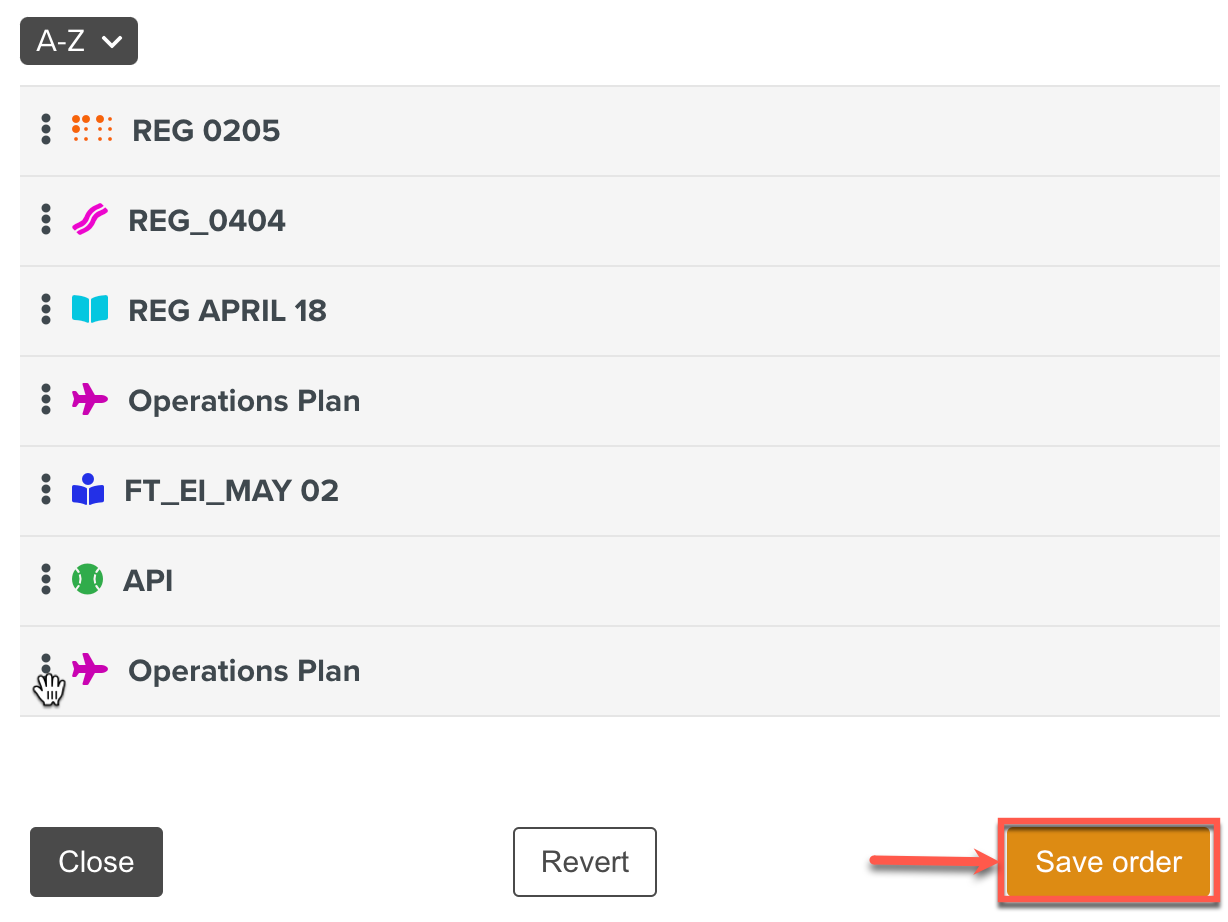
Task: Click the cyan open book icon
Action: [x=90, y=310]
